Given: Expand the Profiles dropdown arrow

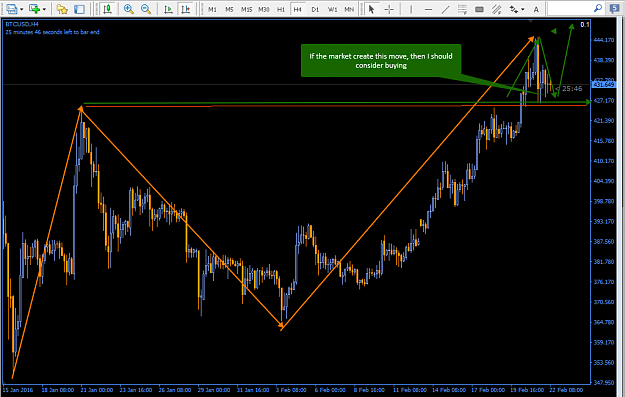Looking at the screenshot, I should tap(22, 9).
